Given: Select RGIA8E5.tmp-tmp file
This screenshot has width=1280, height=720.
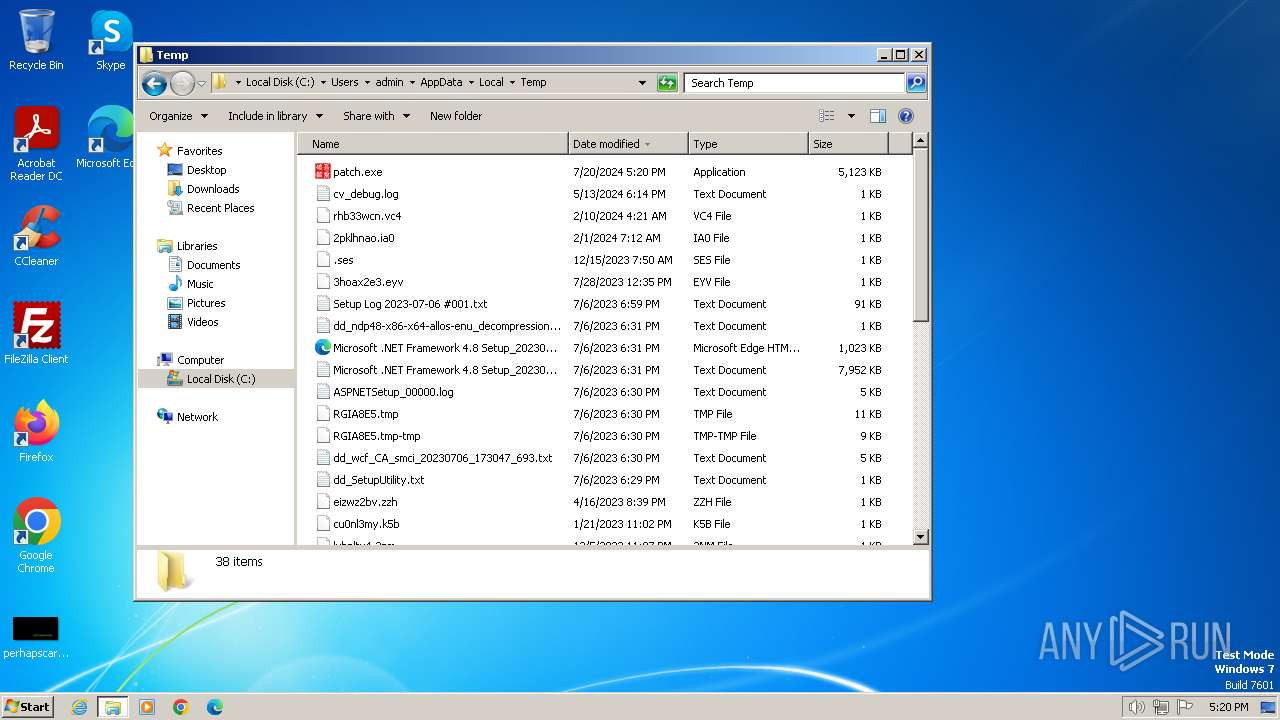Looking at the screenshot, I should click(376, 436).
